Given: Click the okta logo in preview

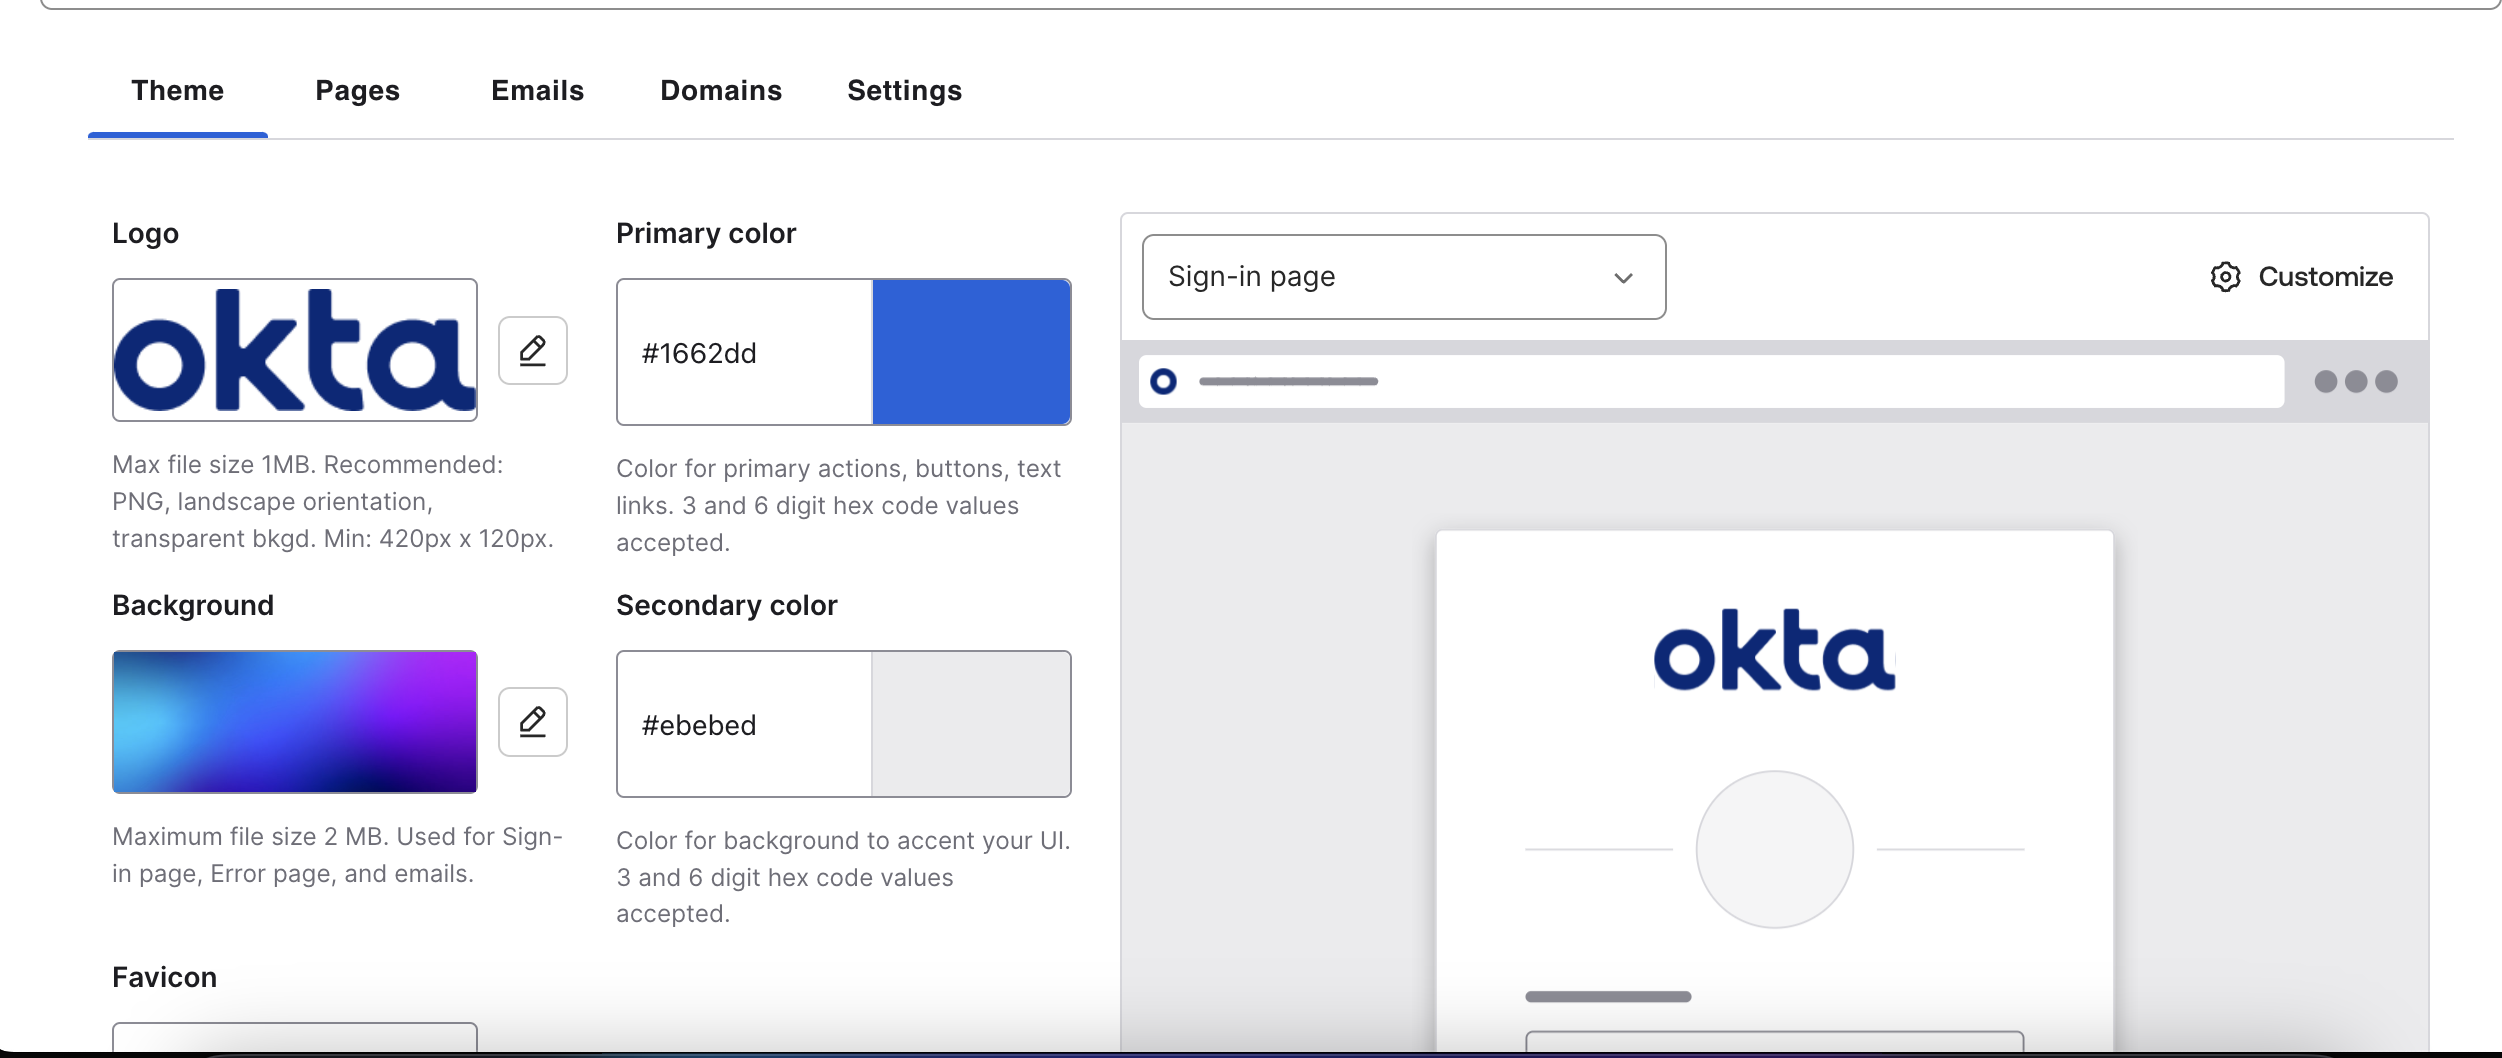Looking at the screenshot, I should click(x=1774, y=650).
